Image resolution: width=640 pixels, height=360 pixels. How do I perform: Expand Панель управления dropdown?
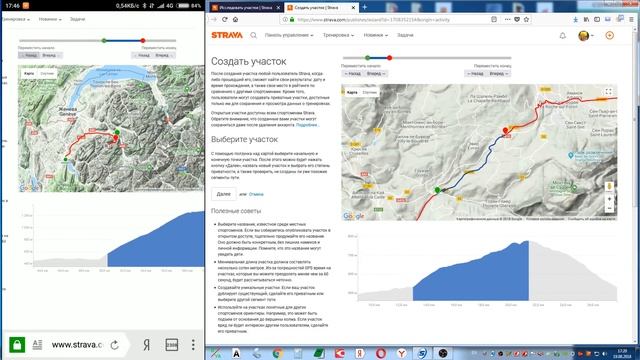289,35
